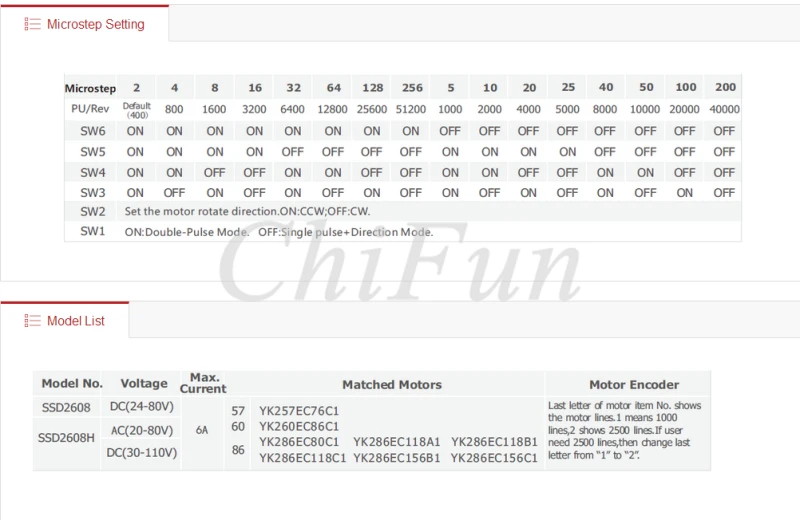Click the SW2 rotate direction description
This screenshot has height=520, width=800.
[247, 211]
